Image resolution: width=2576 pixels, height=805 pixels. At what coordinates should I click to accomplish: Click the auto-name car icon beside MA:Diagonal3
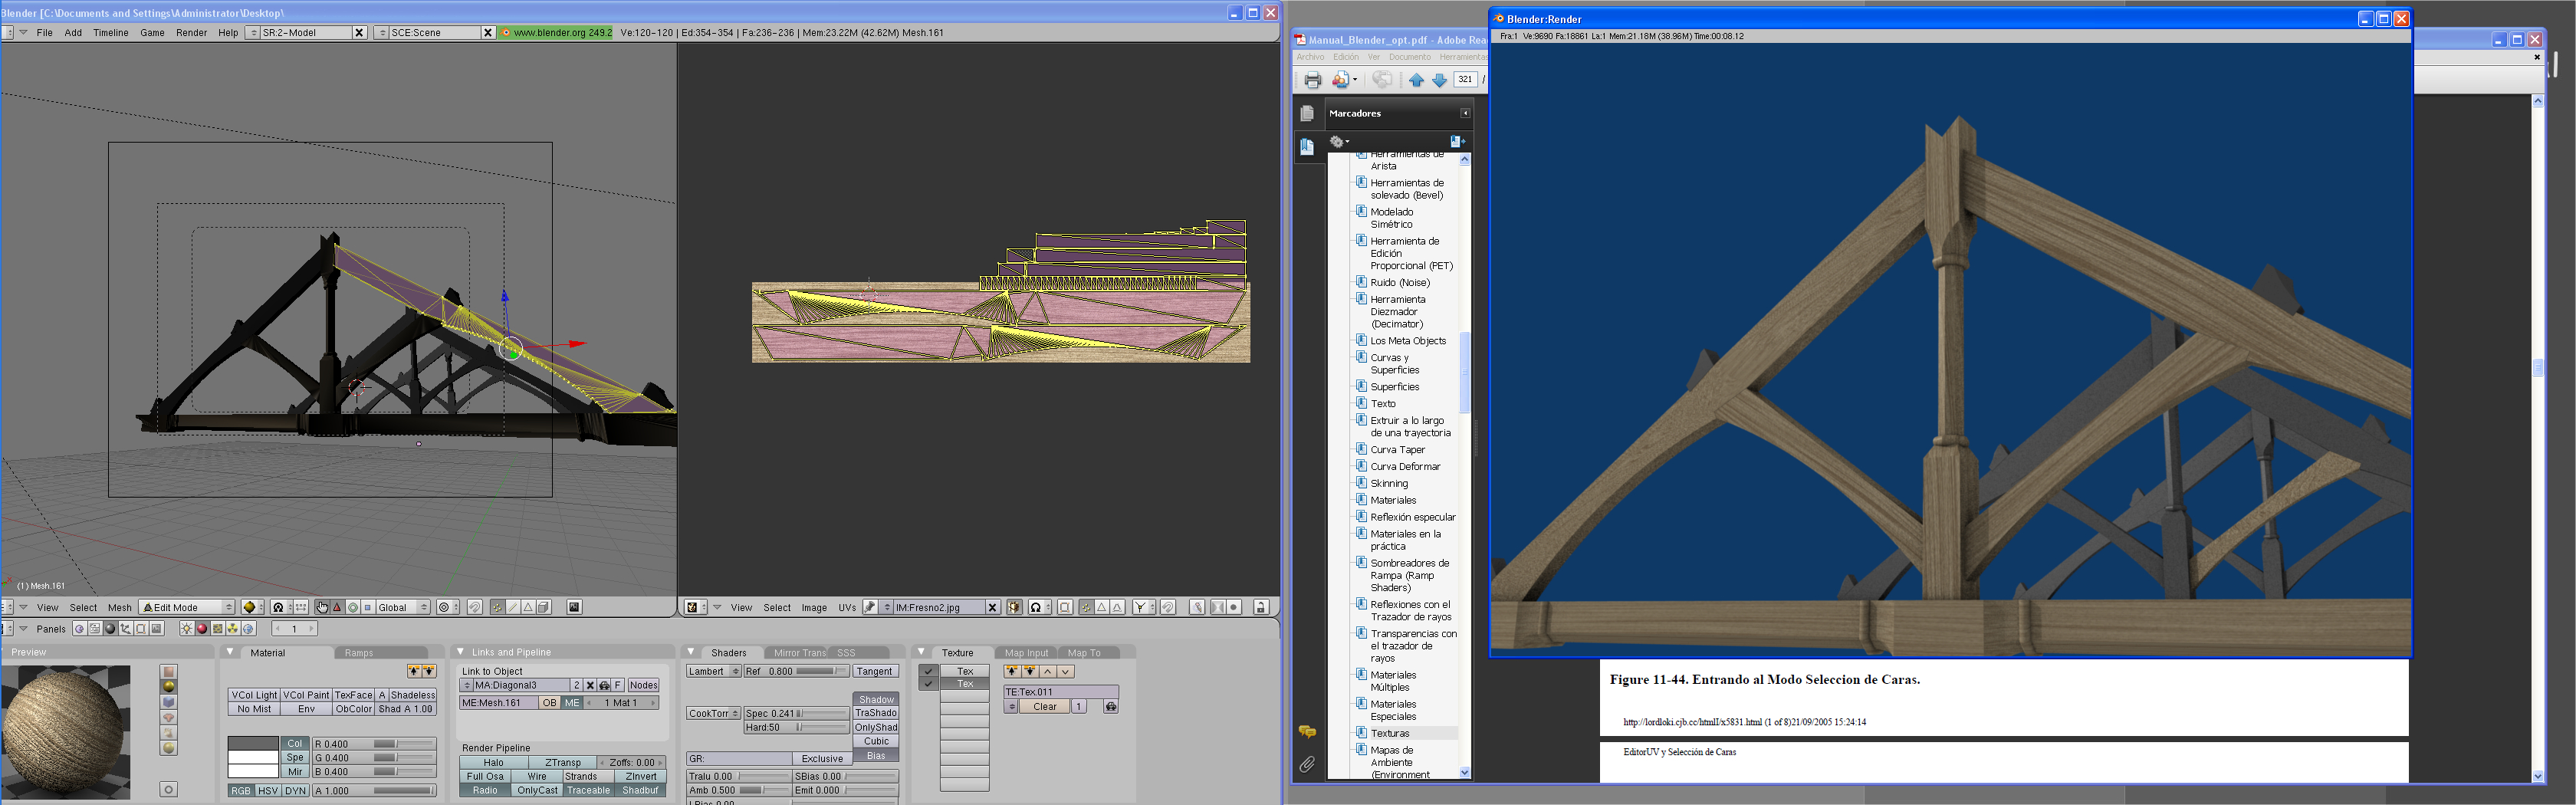tap(604, 686)
